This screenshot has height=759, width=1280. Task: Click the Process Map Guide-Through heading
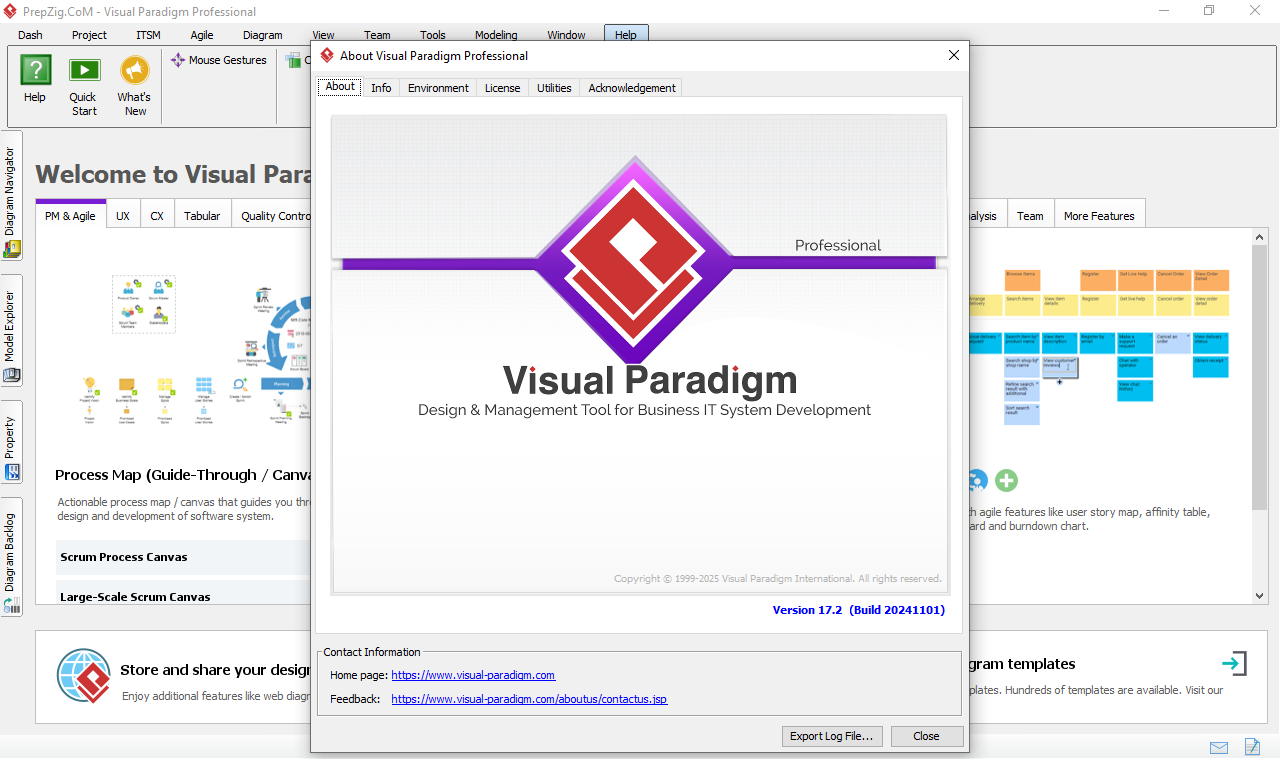click(183, 475)
